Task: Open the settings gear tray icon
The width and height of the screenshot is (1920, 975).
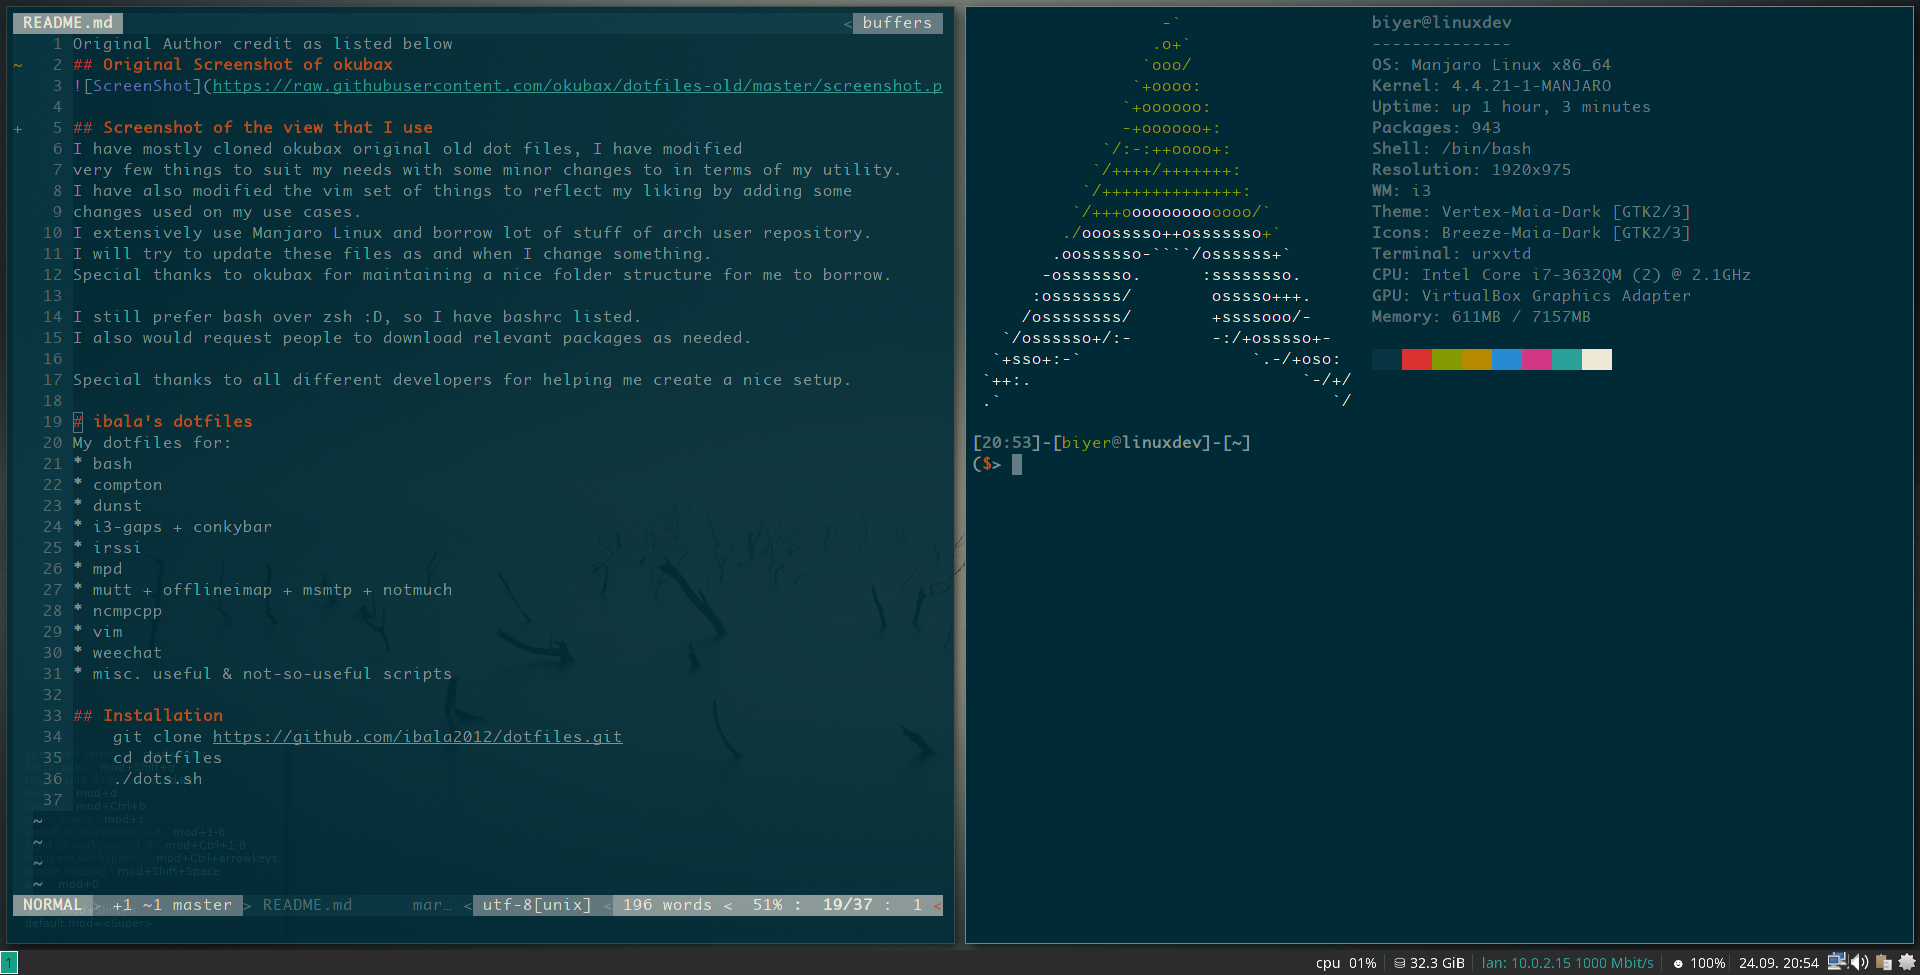Action: coord(1906,962)
